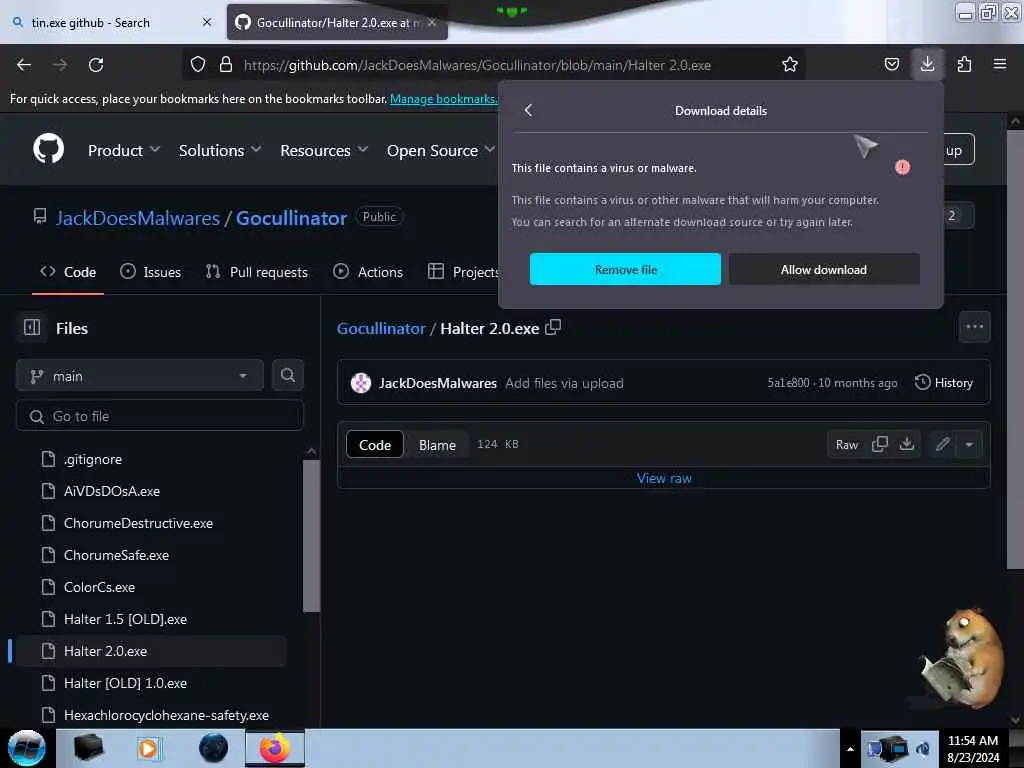Open the three-dot more file actions
Screen dimensions: 1024x768
(x=974, y=327)
